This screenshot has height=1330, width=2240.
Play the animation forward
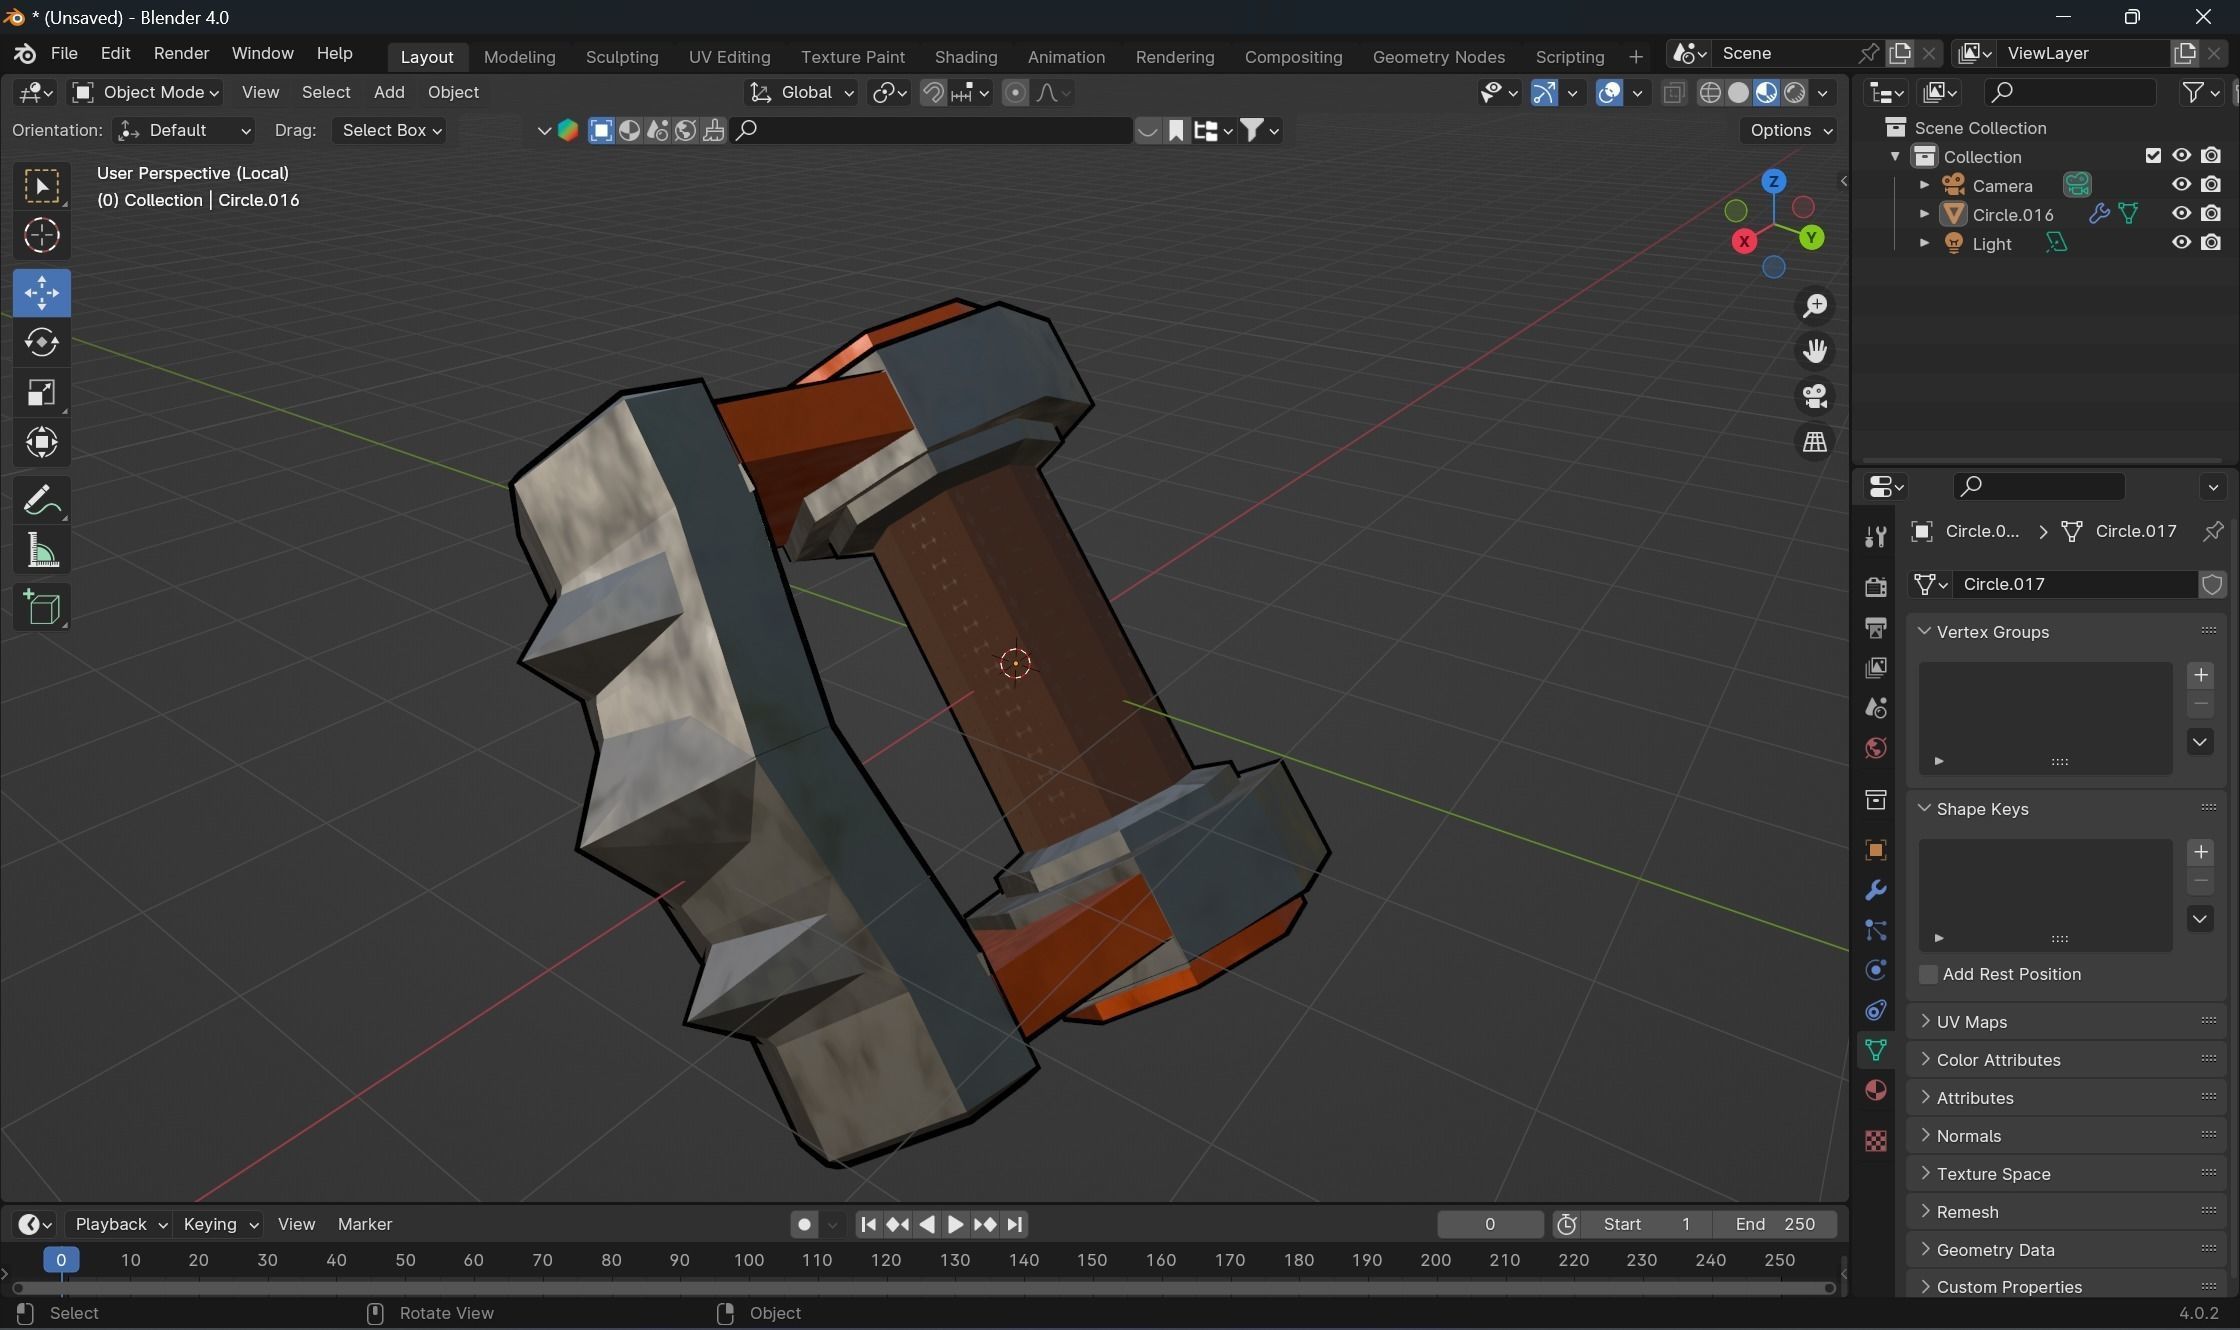coord(954,1224)
